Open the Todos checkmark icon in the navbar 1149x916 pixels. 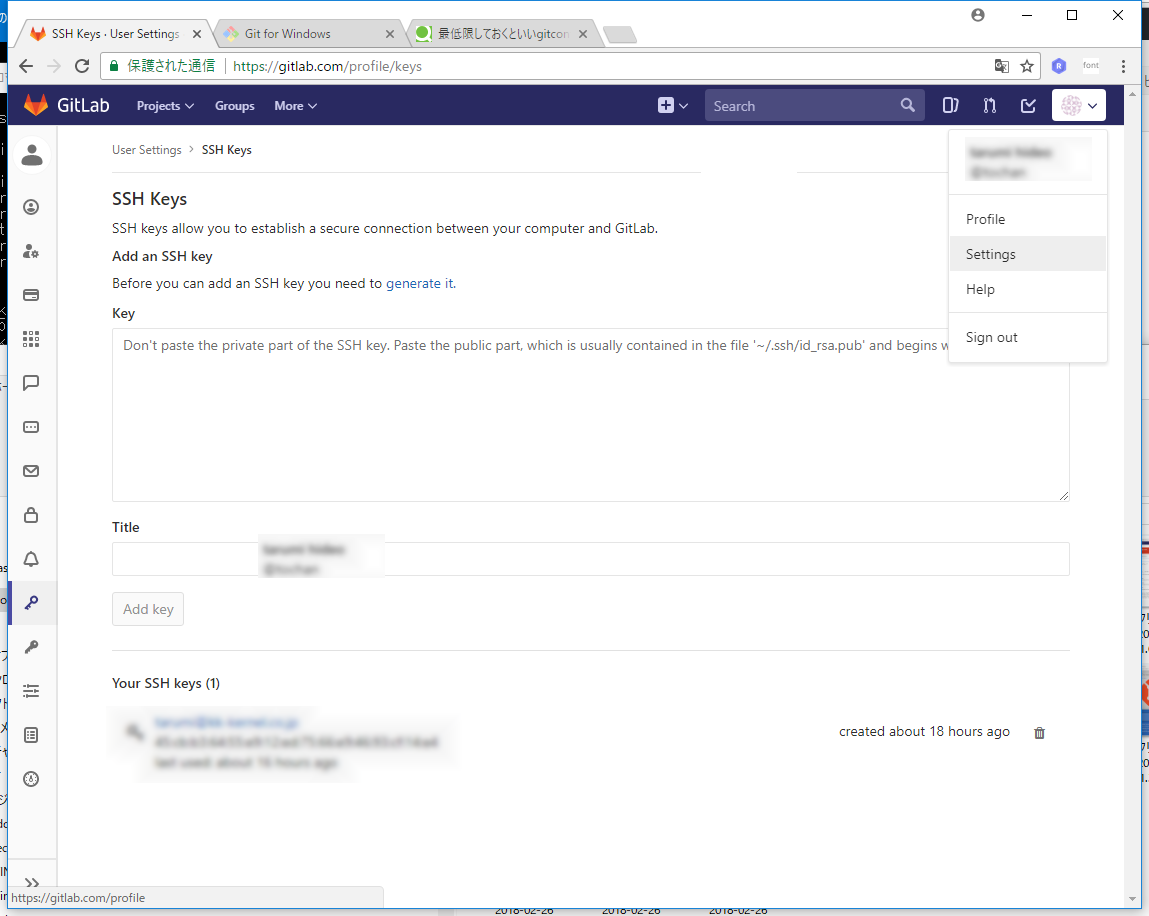(1028, 106)
